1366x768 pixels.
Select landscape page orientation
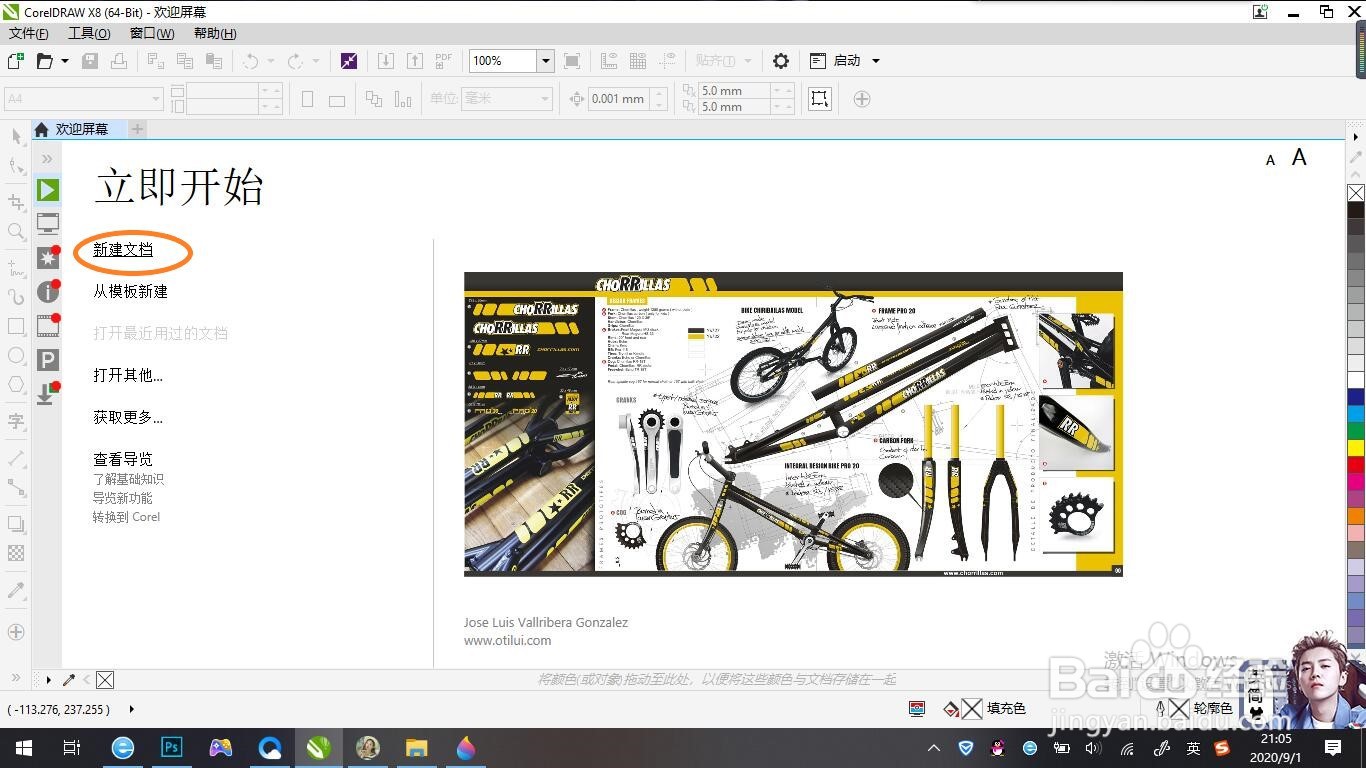coord(337,99)
